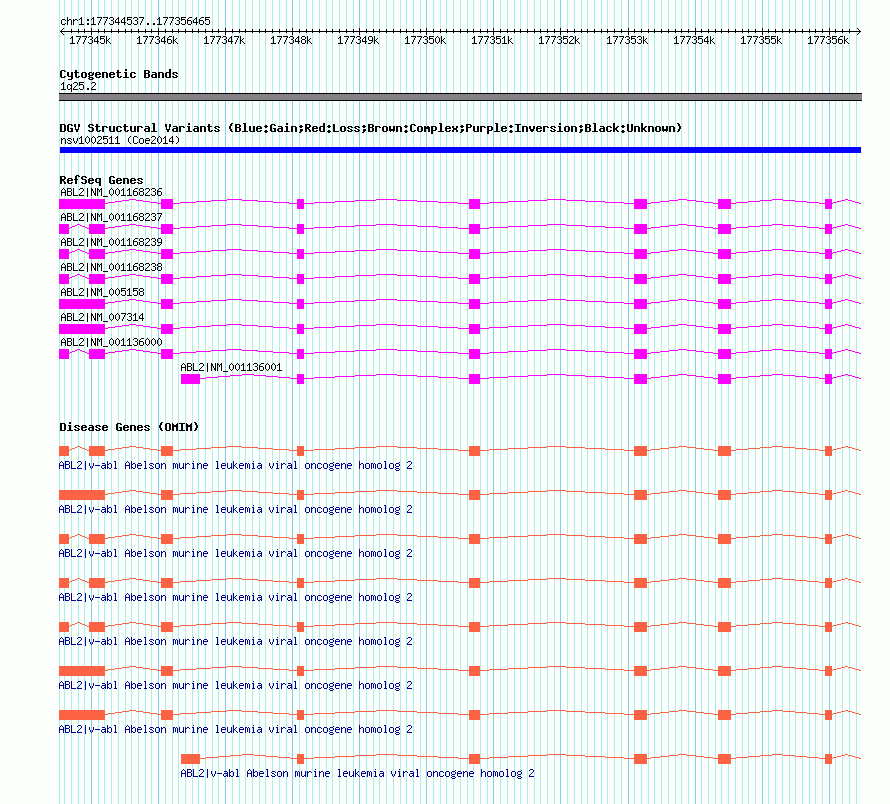
Task: Open the Cytogenetic Bands track header
Action: tap(119, 74)
